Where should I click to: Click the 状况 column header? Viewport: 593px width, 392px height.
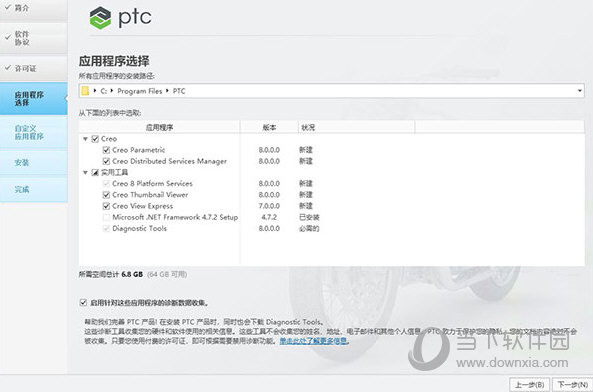point(357,127)
